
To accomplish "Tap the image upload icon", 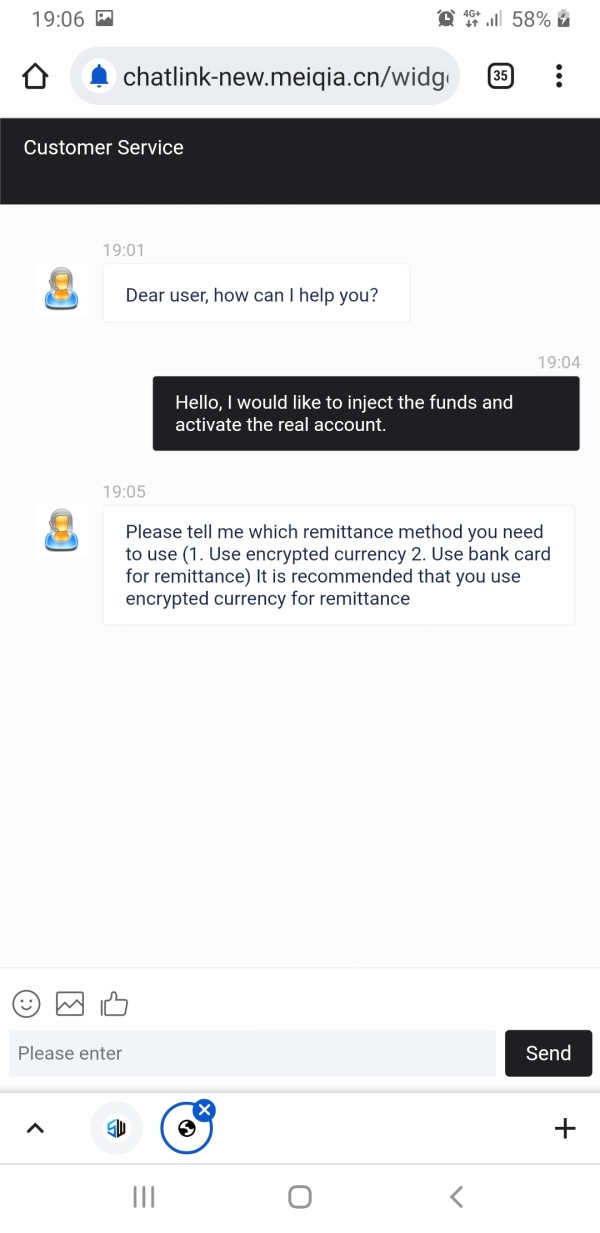I will [70, 1003].
